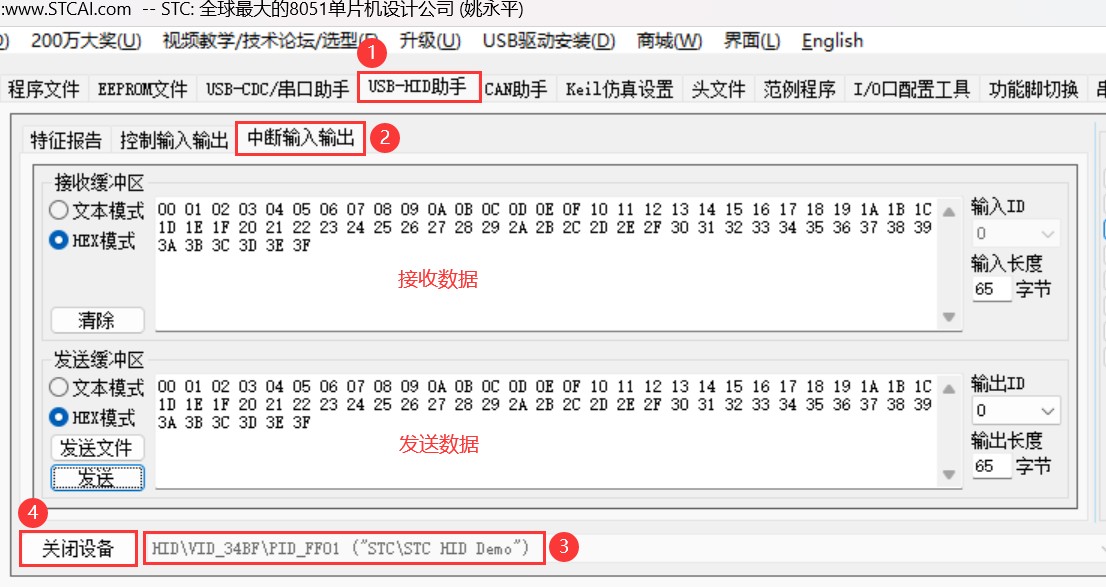Click receive buffer scrollbar down arrow
The image size is (1106, 587).
pos(949,317)
